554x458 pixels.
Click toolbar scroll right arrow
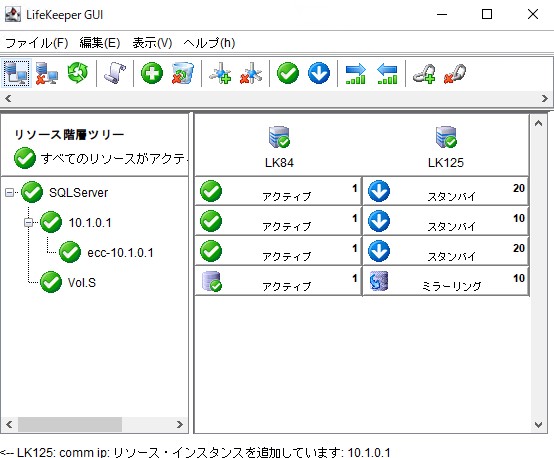544,98
